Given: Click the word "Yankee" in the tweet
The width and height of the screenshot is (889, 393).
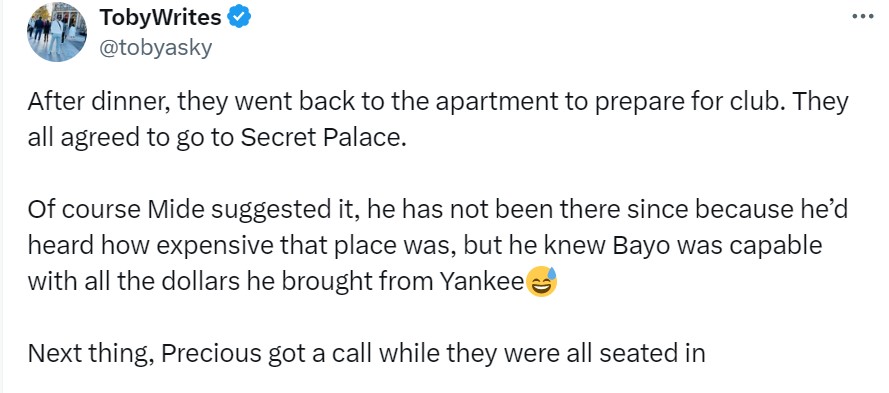Looking at the screenshot, I should coord(481,282).
